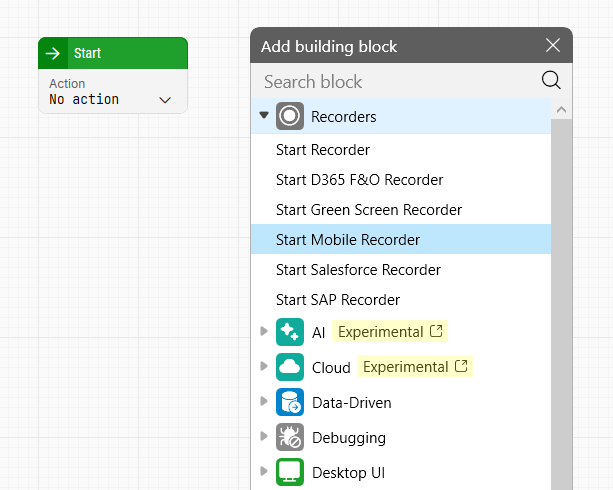
Task: Click the Data-Driven database icon
Action: pos(289,402)
